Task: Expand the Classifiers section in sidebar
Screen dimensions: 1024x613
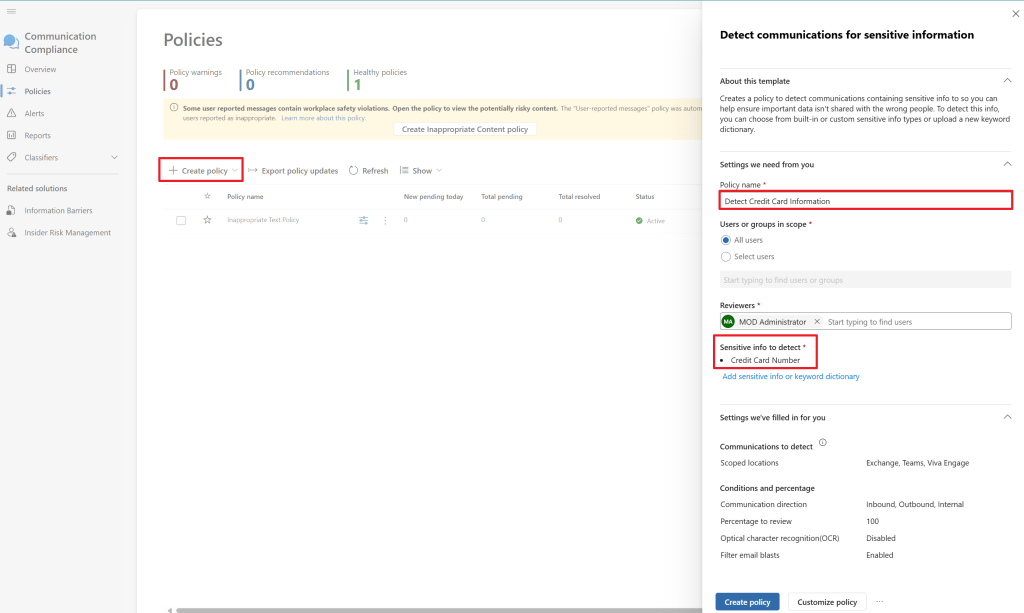Action: [x=114, y=157]
